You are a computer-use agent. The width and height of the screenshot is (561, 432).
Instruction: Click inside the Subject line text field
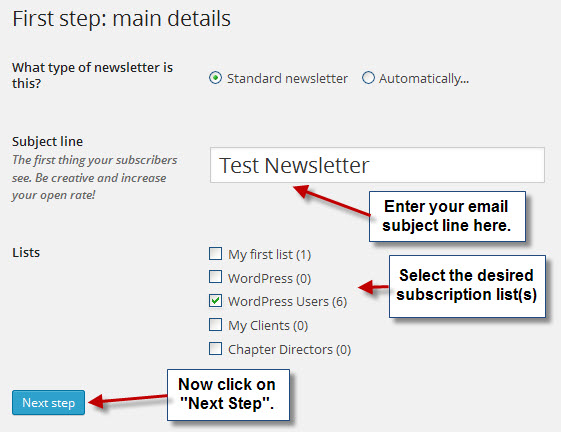pos(377,165)
